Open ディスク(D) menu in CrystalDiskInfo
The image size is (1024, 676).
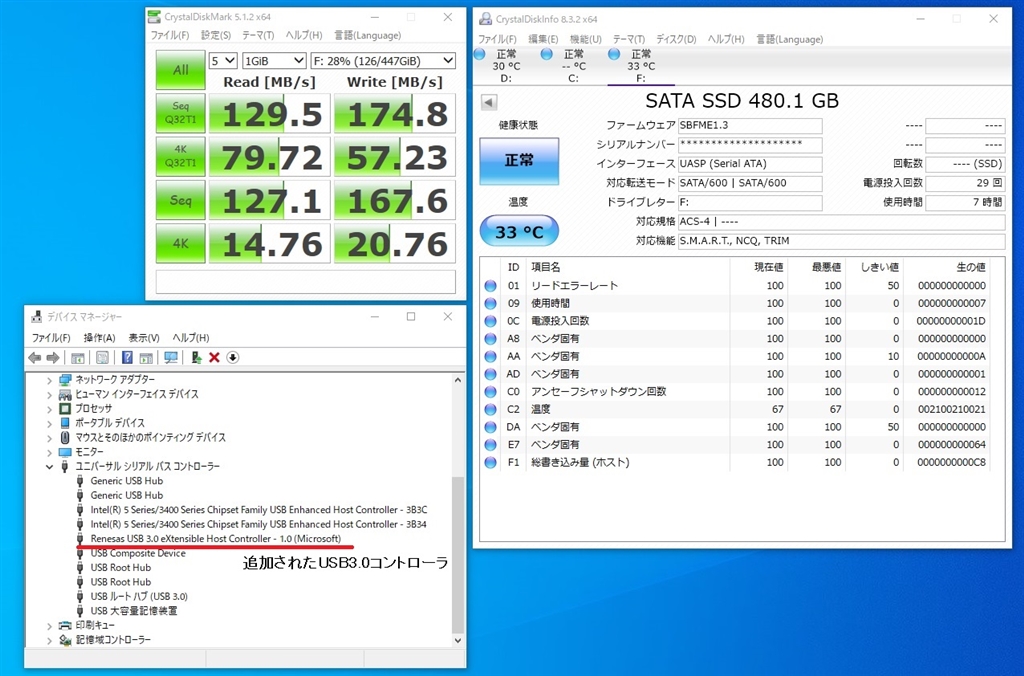click(x=676, y=39)
